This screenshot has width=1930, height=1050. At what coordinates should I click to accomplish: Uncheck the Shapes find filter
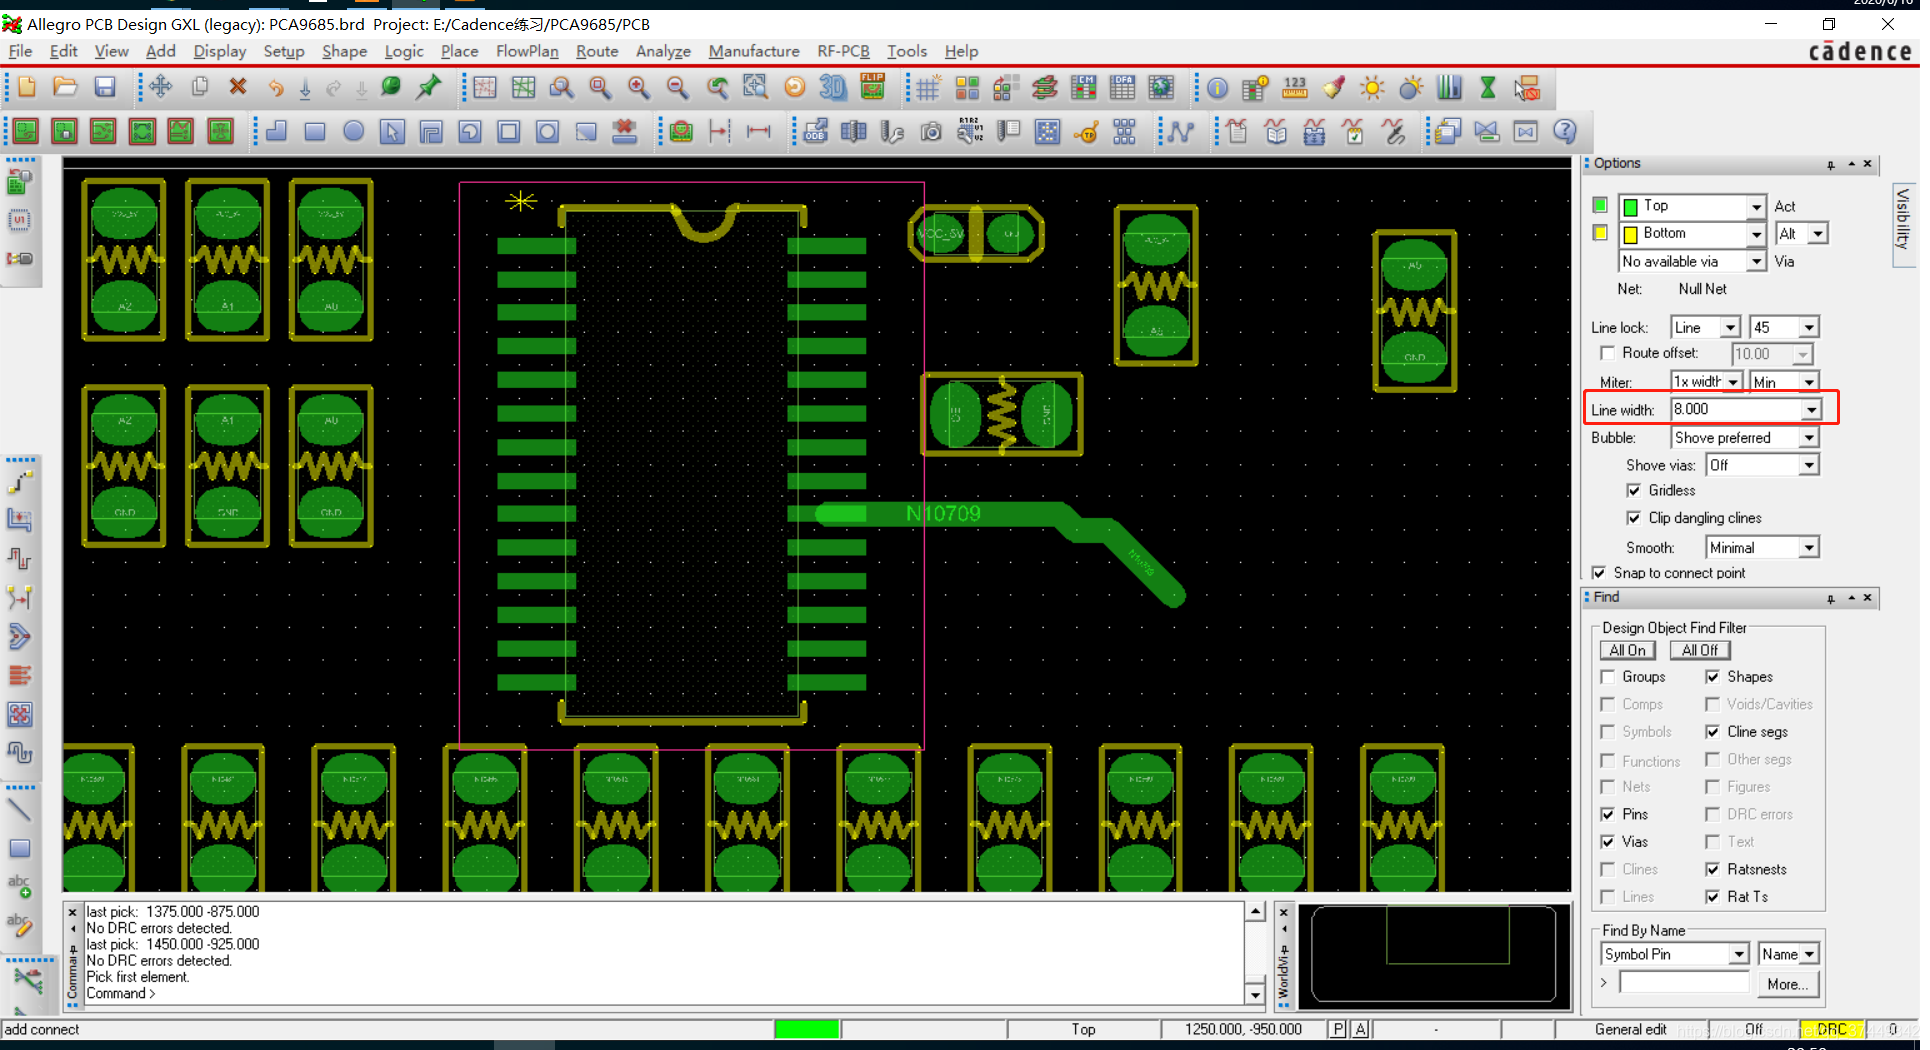pyautogui.click(x=1713, y=677)
